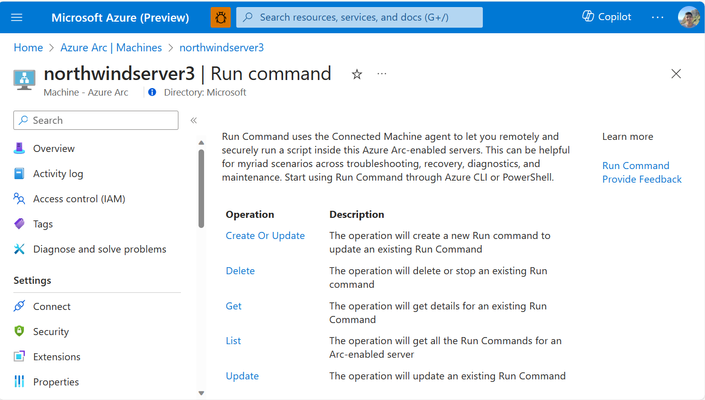The image size is (705, 400).
Task: Close the Run command blade
Action: 676,74
